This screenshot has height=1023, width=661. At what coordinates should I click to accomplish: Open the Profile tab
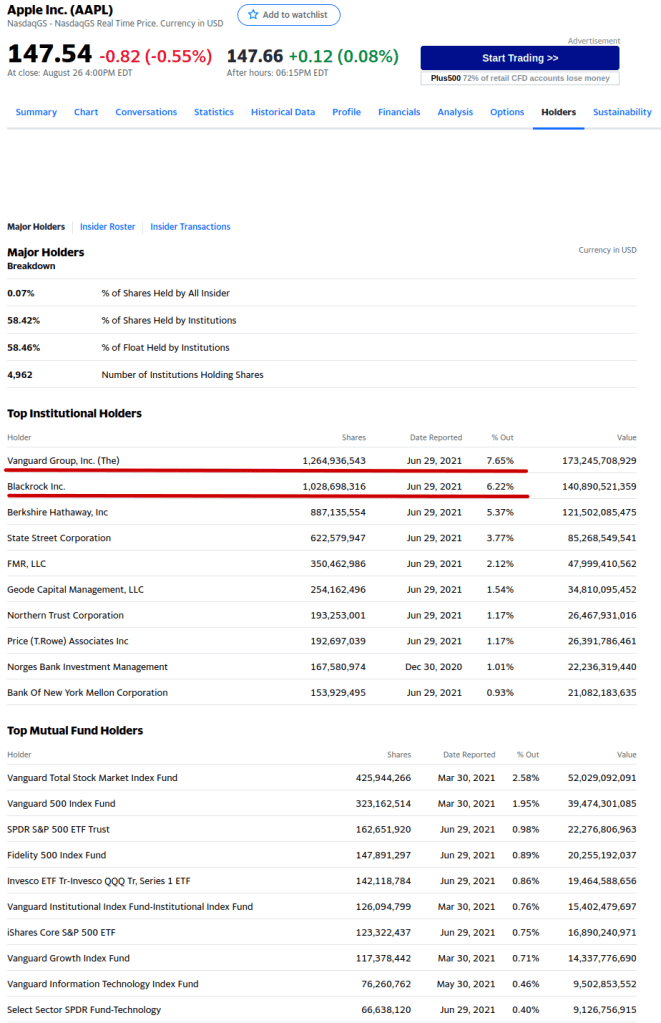pyautogui.click(x=346, y=112)
